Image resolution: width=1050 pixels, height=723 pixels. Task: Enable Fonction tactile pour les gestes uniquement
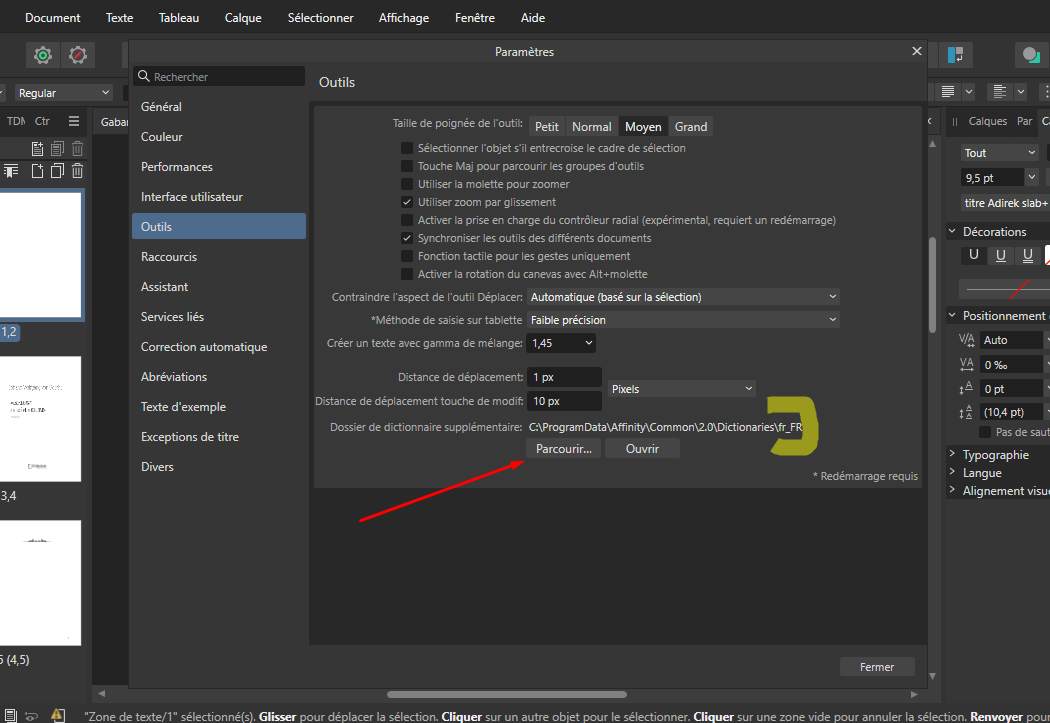[406, 256]
